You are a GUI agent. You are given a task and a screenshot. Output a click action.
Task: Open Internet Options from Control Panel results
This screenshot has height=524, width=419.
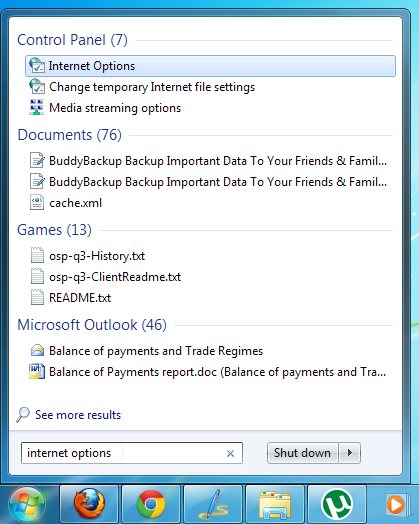[x=210, y=66]
